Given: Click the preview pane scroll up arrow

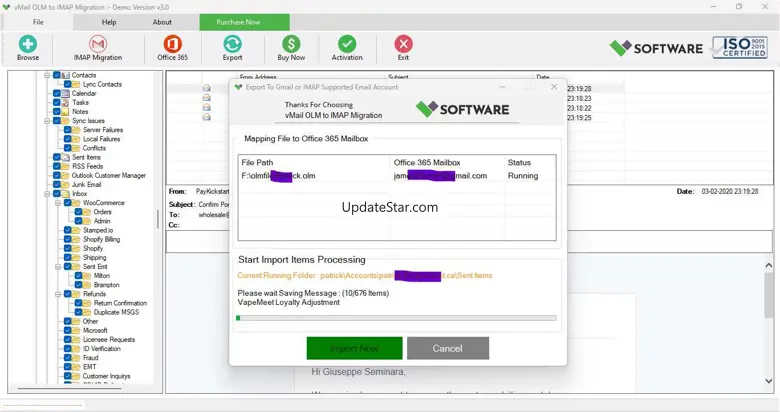Looking at the screenshot, I should pyautogui.click(x=769, y=266).
